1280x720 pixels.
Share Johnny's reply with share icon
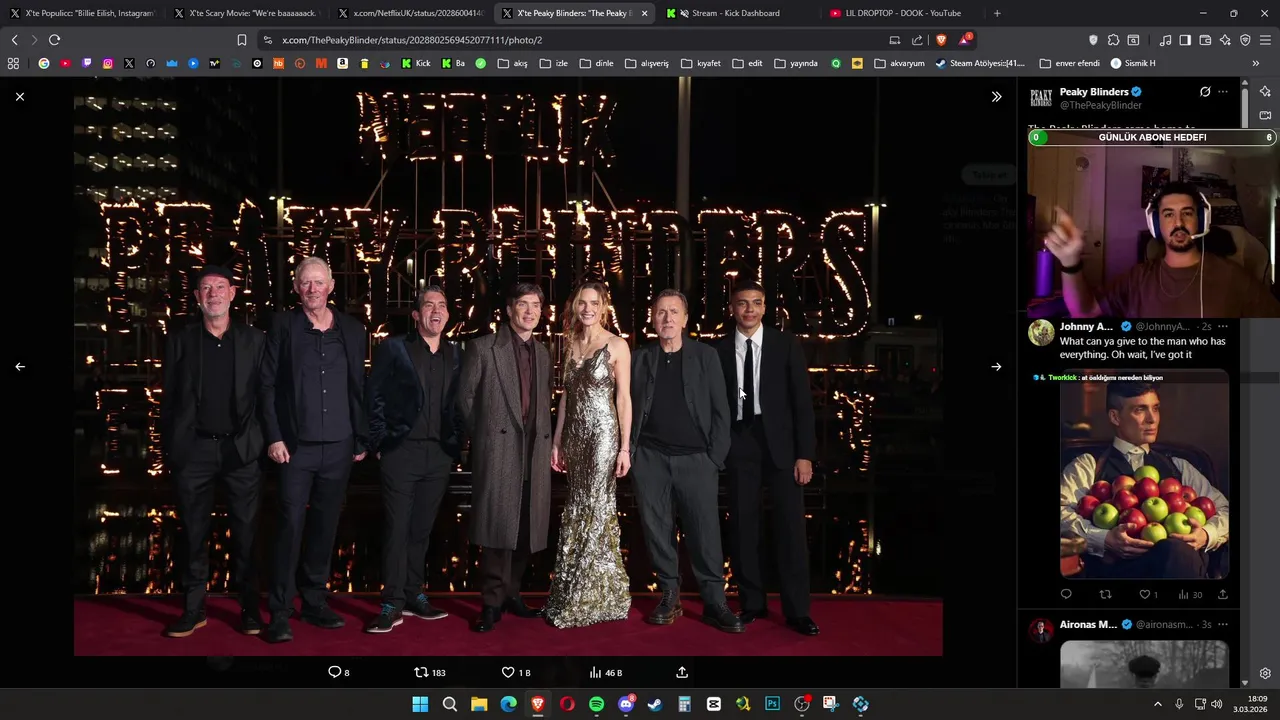1222,595
